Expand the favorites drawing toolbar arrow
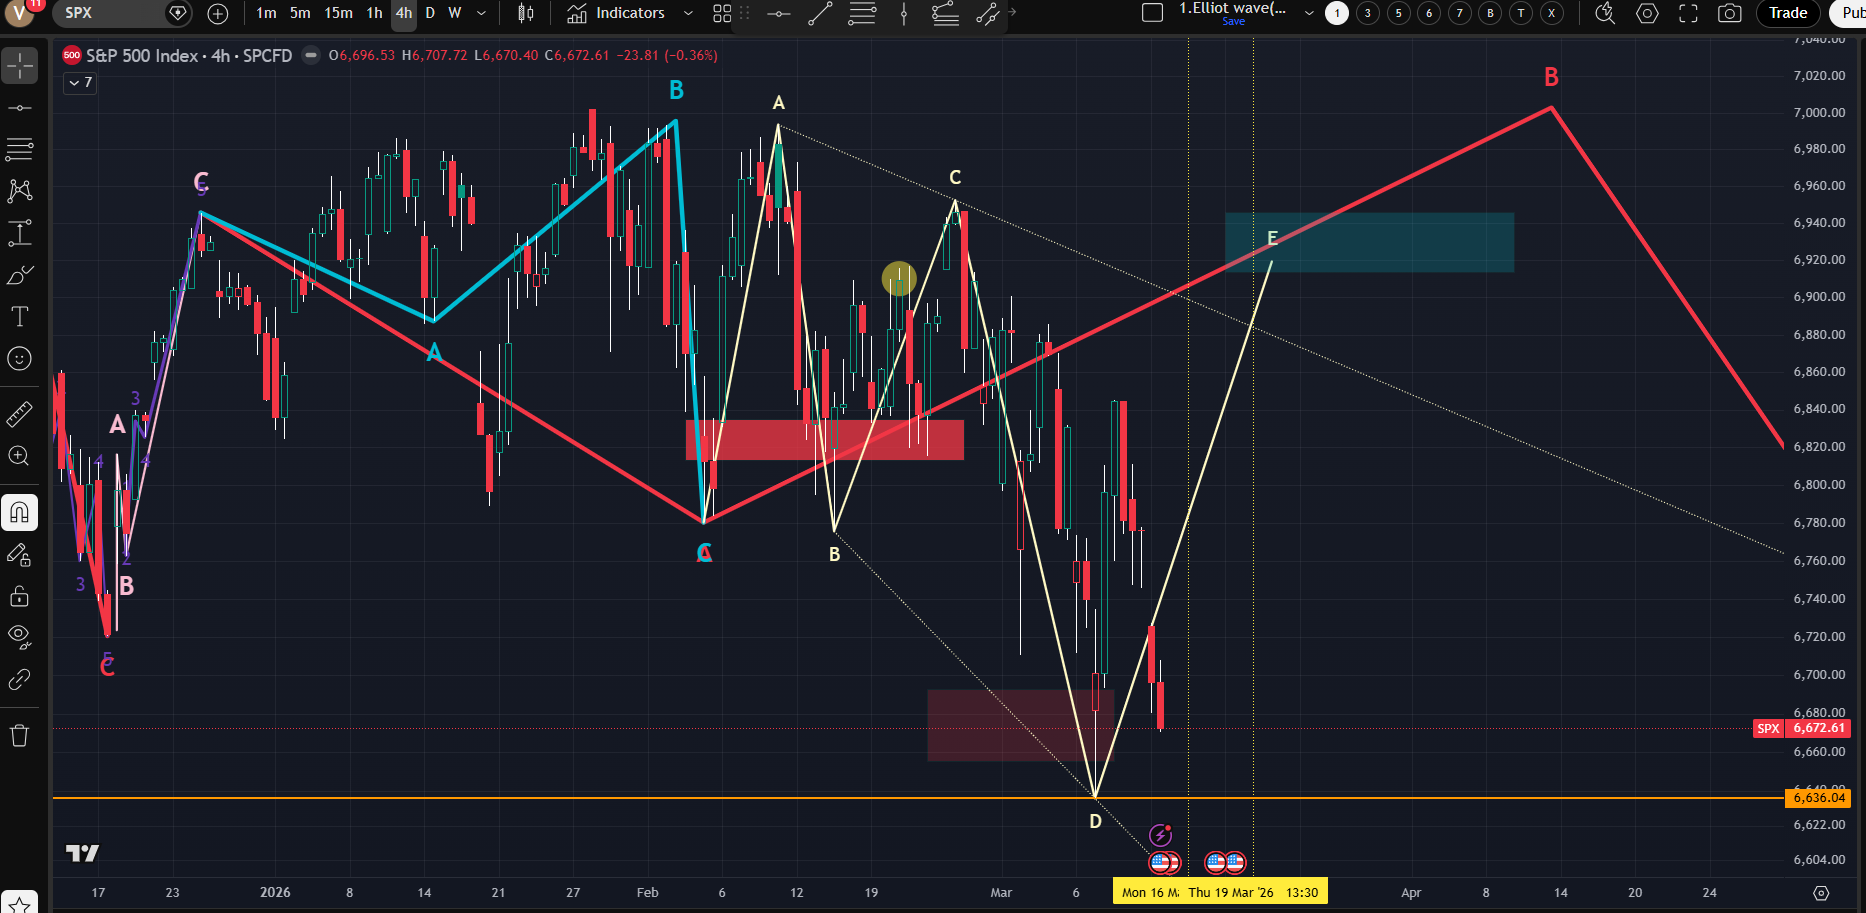1866x913 pixels. (x=1012, y=13)
